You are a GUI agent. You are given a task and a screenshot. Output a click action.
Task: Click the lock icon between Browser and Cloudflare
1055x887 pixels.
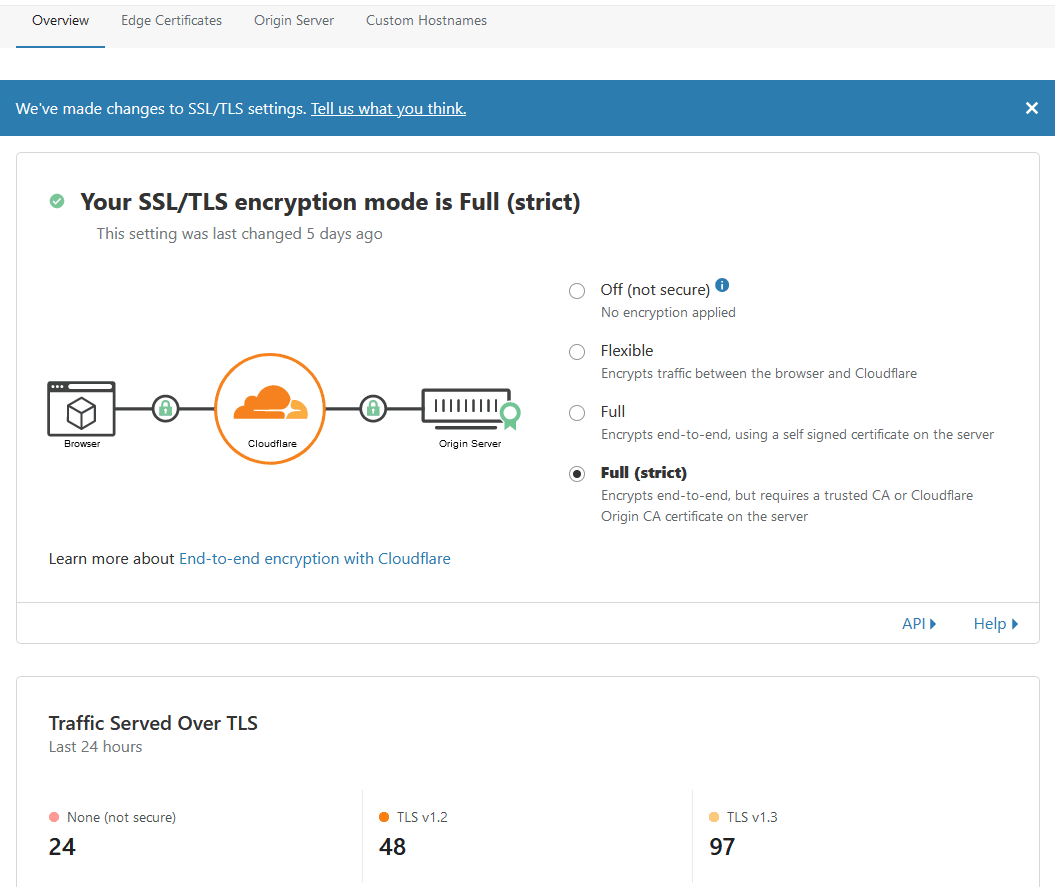tap(166, 408)
